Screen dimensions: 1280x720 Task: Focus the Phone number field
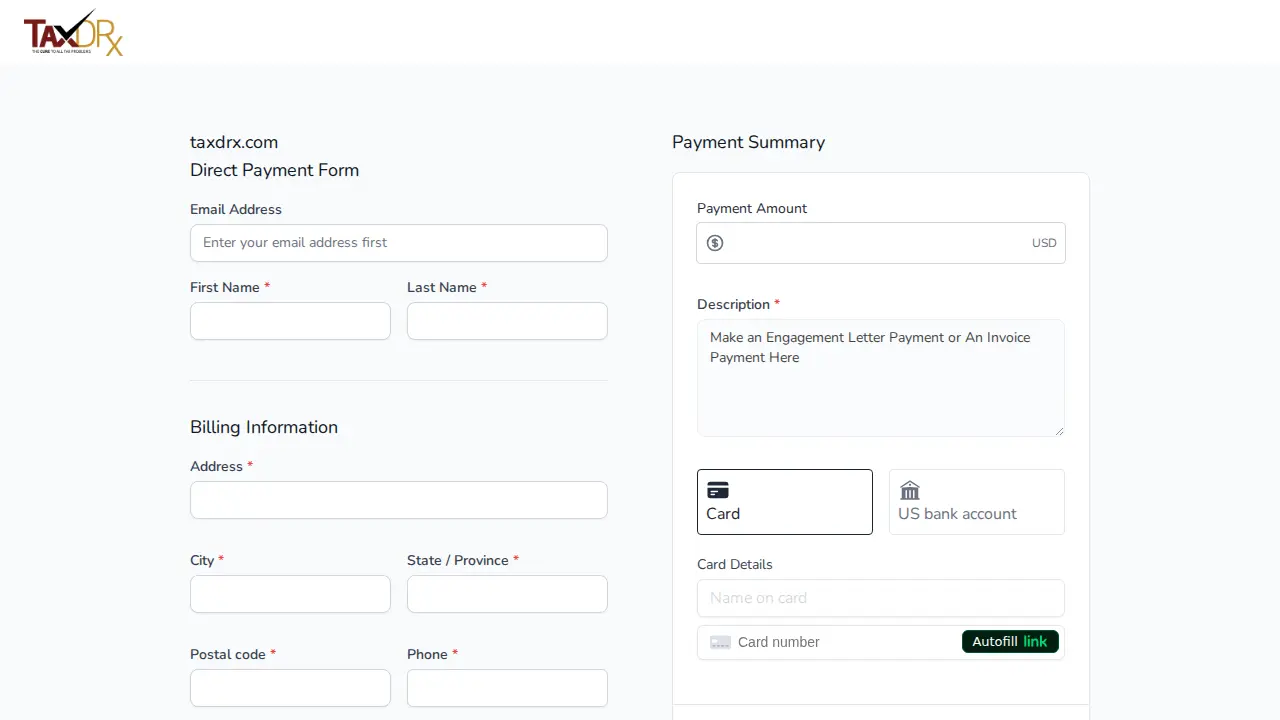click(507, 688)
